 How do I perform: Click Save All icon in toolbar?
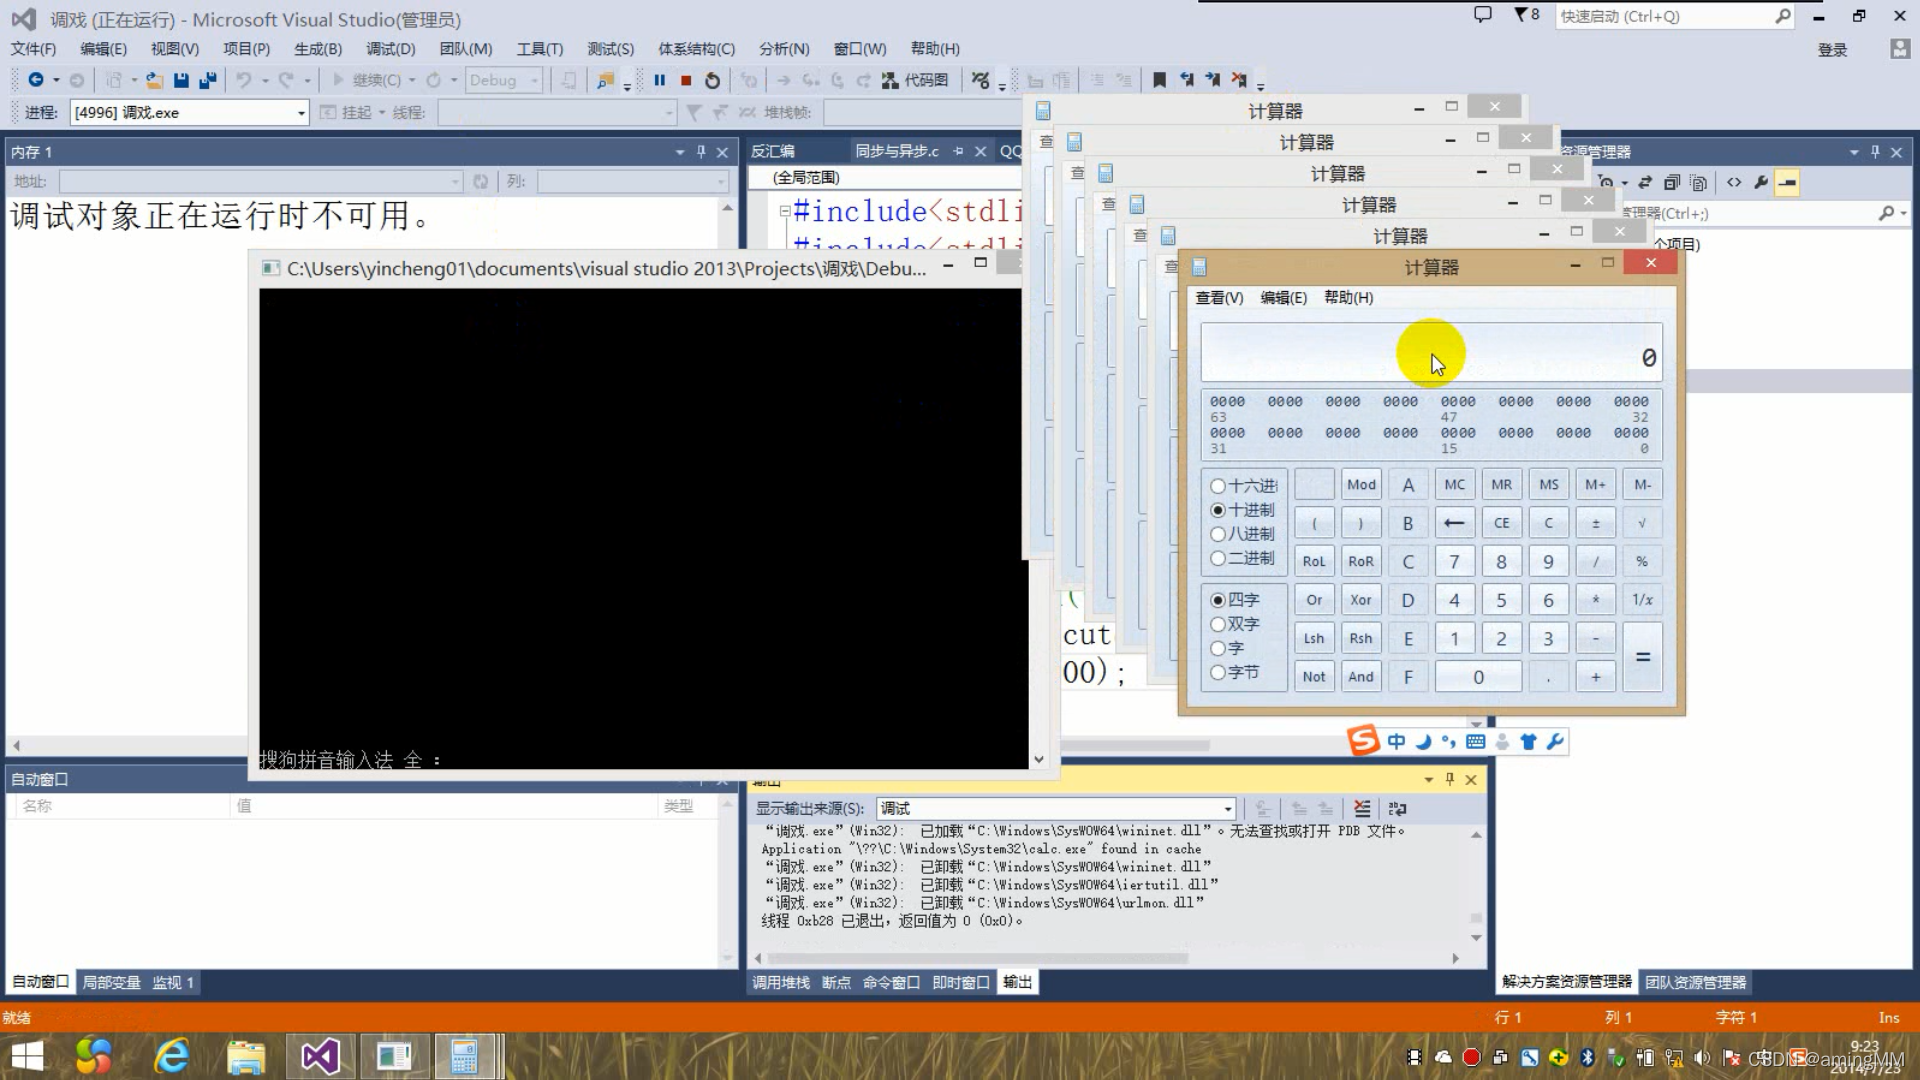pos(207,80)
